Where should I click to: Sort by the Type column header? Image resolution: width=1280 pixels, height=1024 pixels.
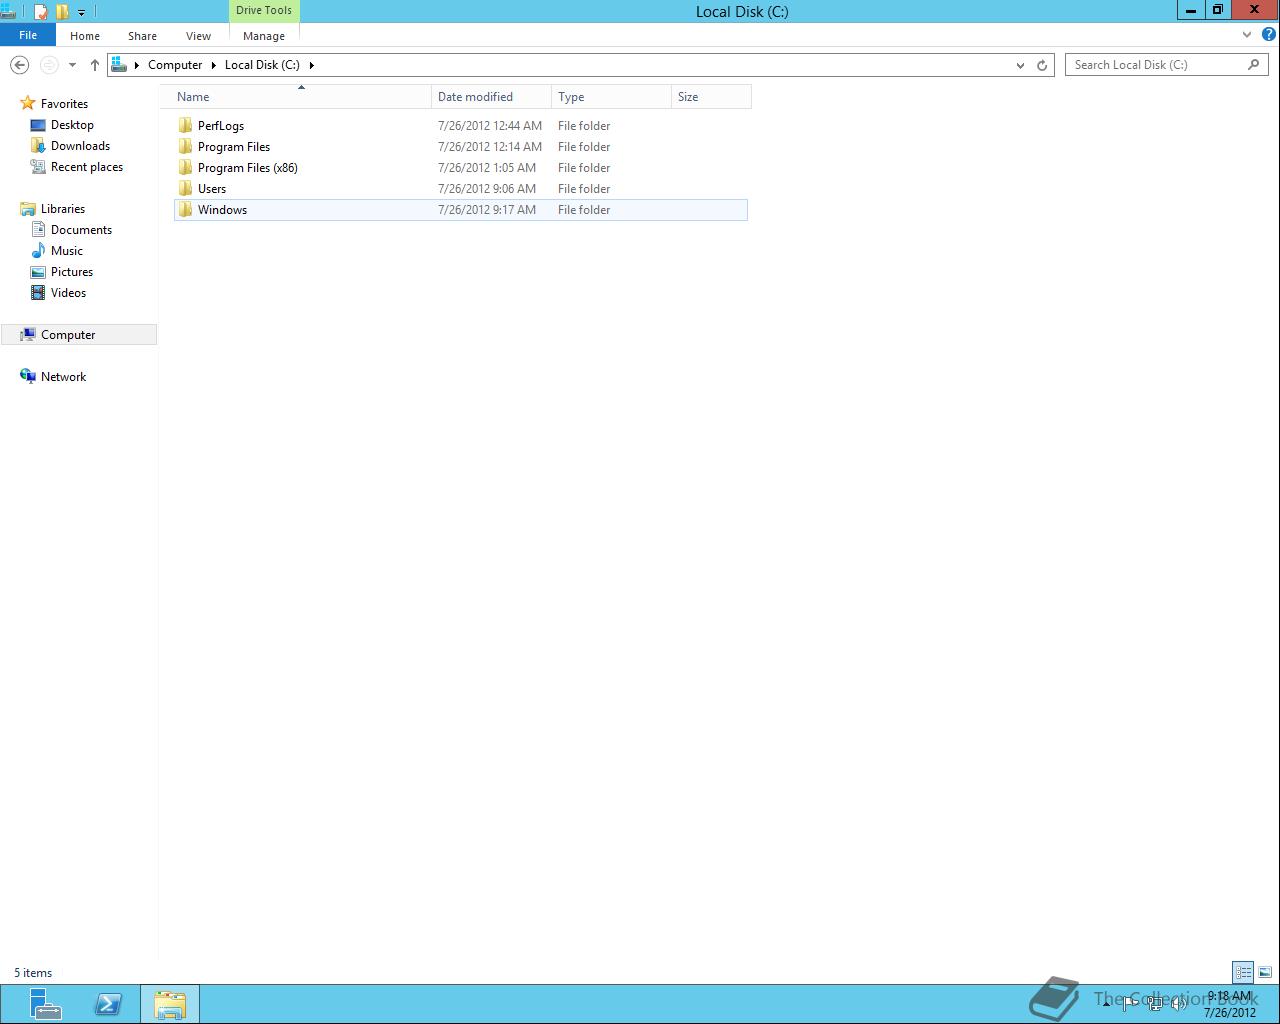611,97
